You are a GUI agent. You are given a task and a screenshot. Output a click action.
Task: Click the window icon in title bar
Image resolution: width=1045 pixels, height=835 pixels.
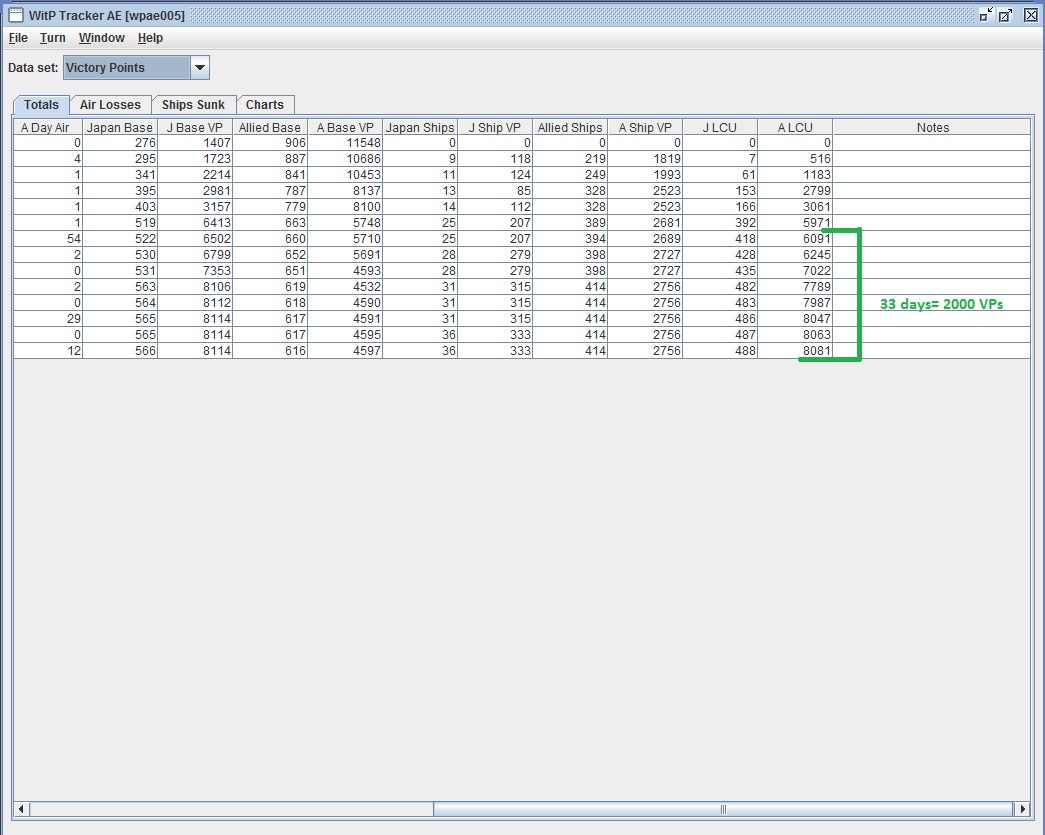coord(16,15)
